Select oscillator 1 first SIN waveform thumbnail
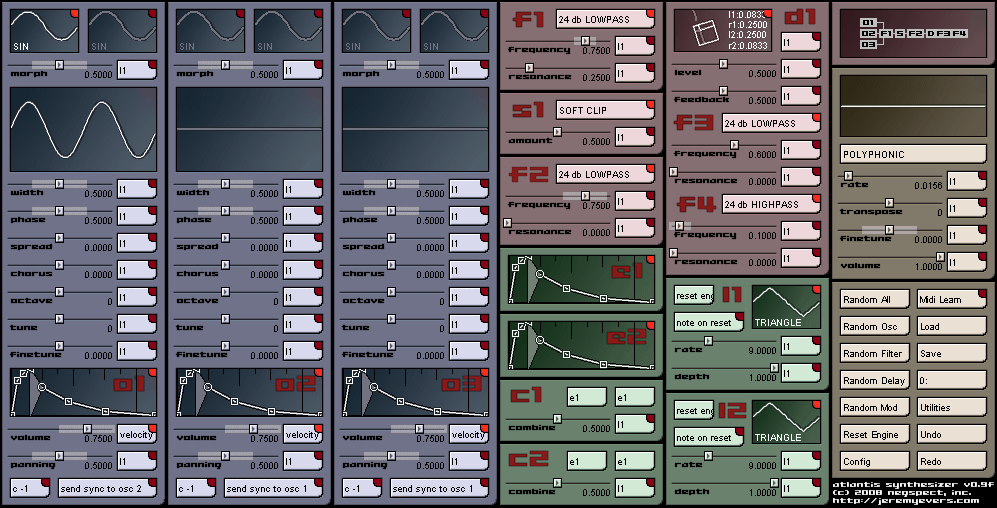Screen dimensions: 997x508 coord(45,31)
